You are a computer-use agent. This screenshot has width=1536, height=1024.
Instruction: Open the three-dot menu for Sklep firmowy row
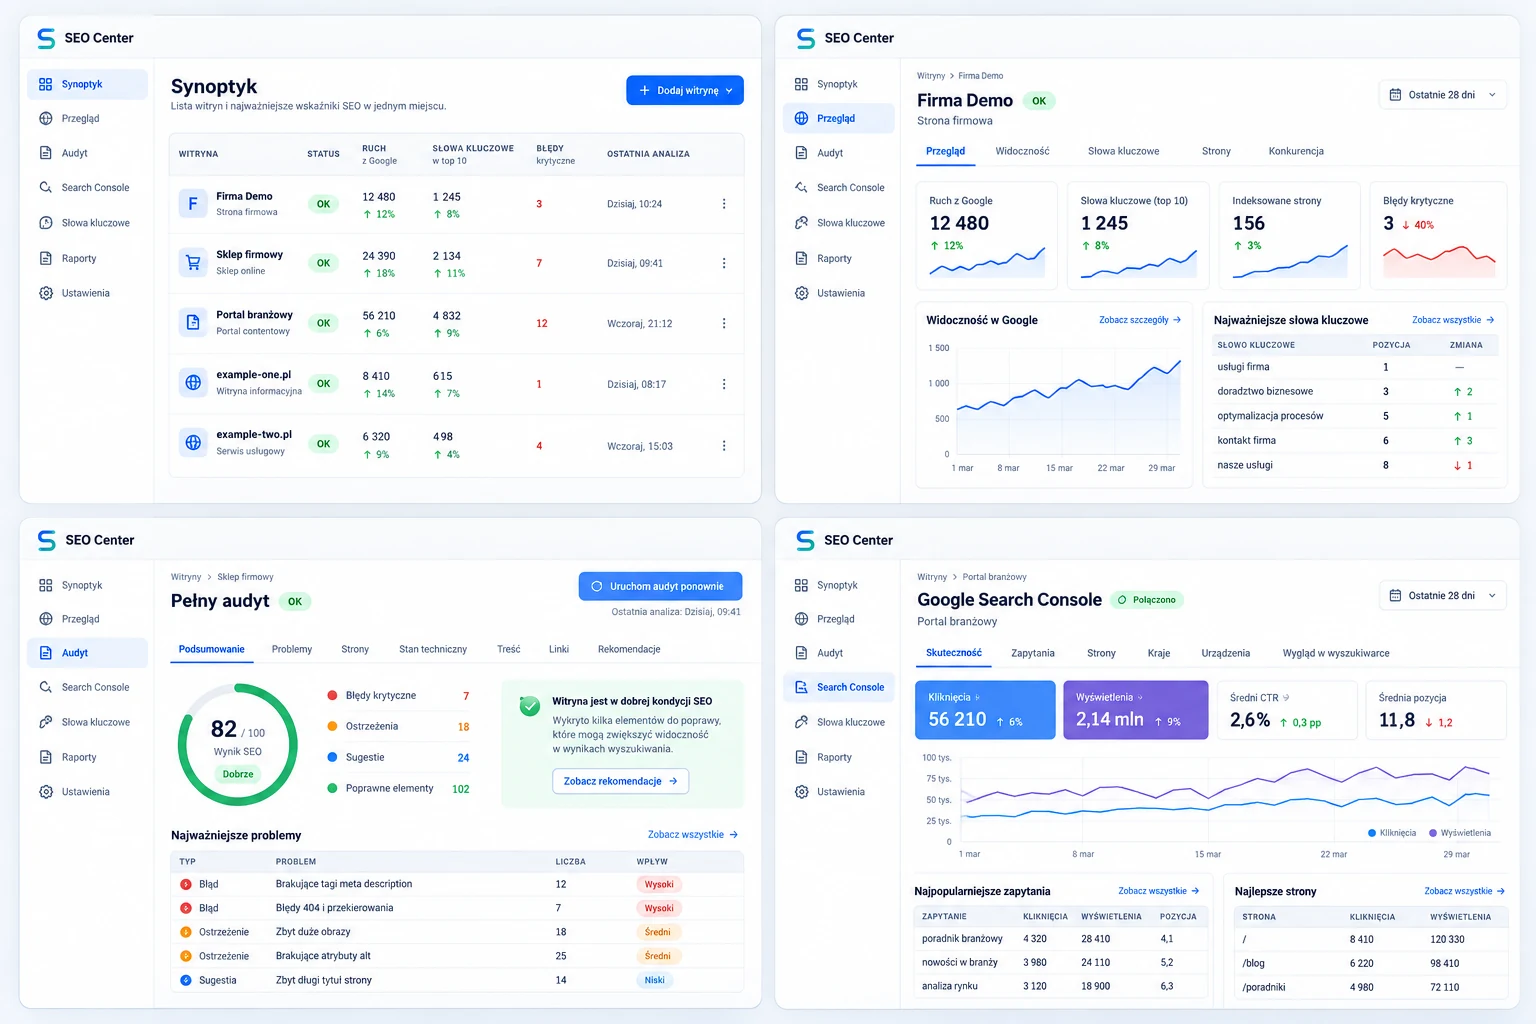click(x=724, y=263)
